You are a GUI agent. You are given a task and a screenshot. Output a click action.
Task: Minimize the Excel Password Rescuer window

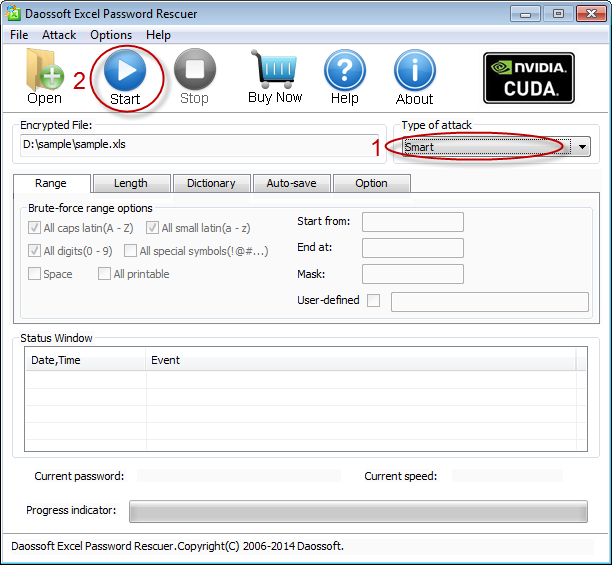[525, 14]
